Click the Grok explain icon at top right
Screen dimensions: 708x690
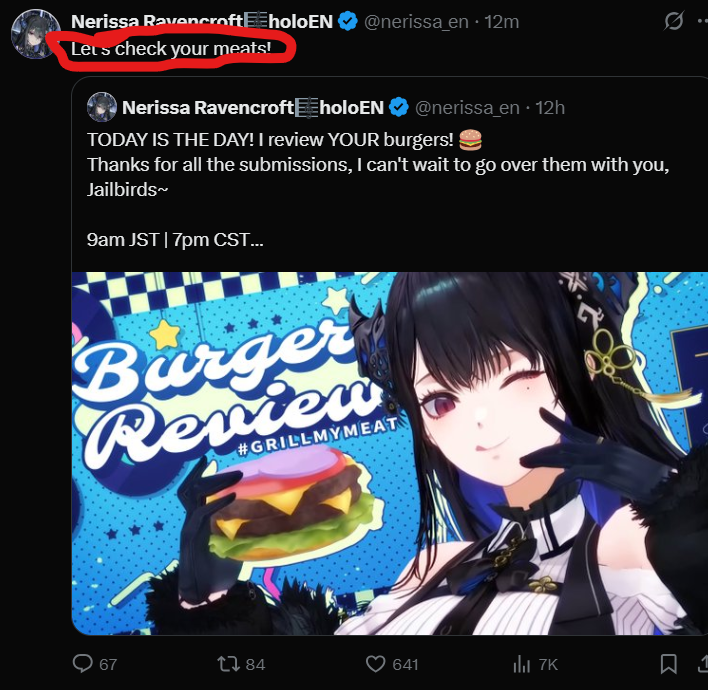[x=673, y=21]
